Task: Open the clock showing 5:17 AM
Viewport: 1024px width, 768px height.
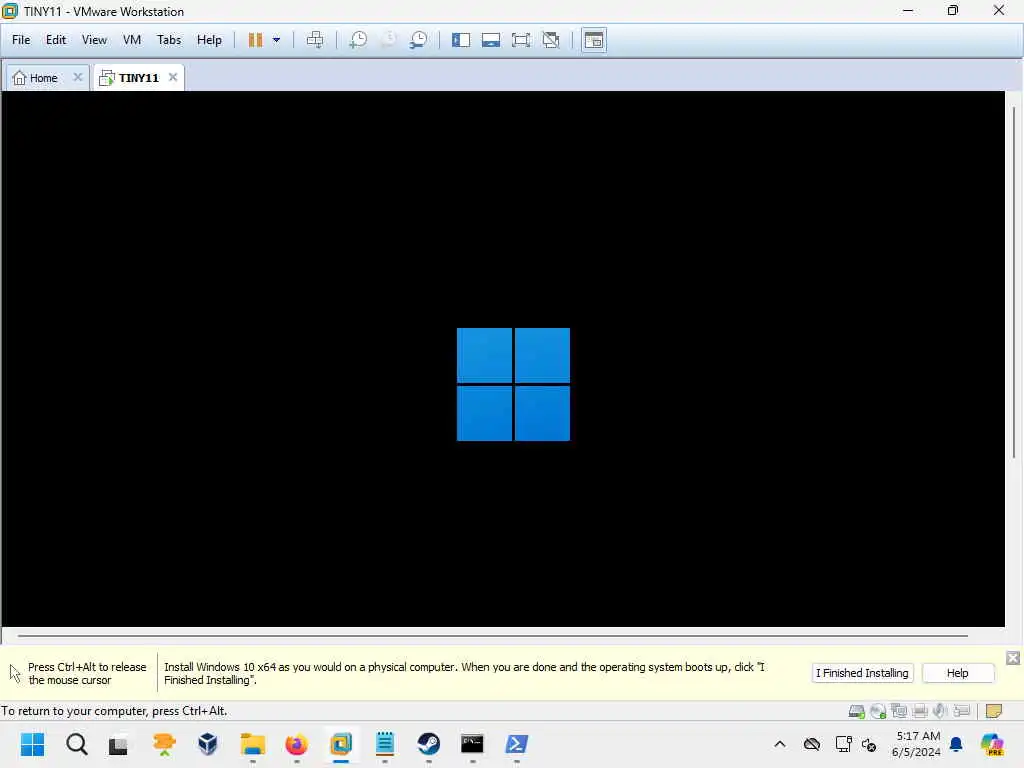Action: pyautogui.click(x=917, y=744)
